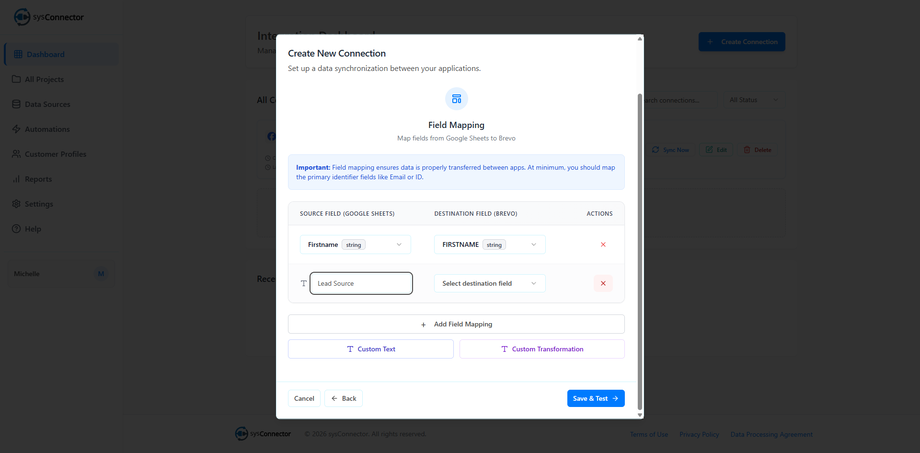920x453 pixels.
Task: Add a new field mapping
Action: coord(456,324)
